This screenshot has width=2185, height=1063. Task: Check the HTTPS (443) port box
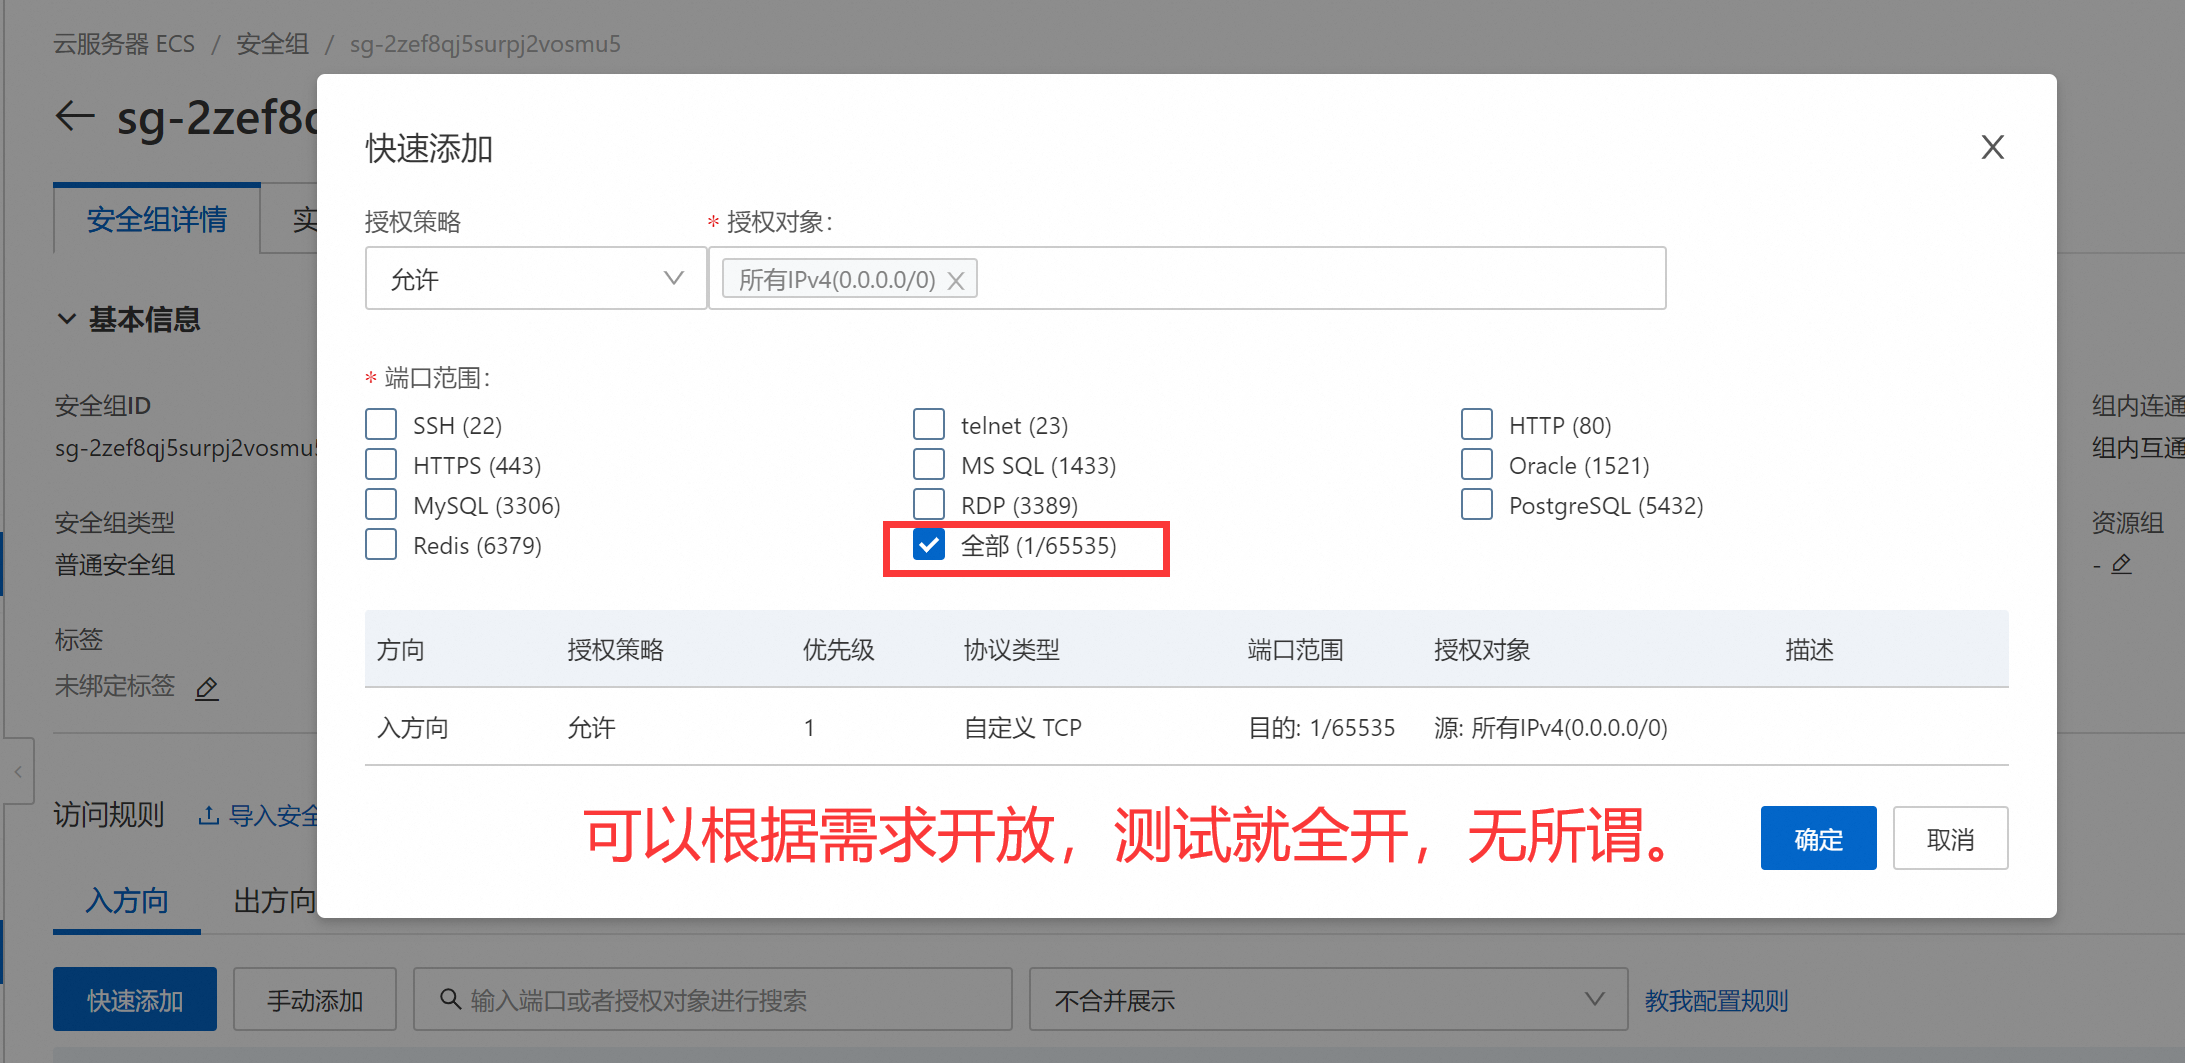(381, 464)
